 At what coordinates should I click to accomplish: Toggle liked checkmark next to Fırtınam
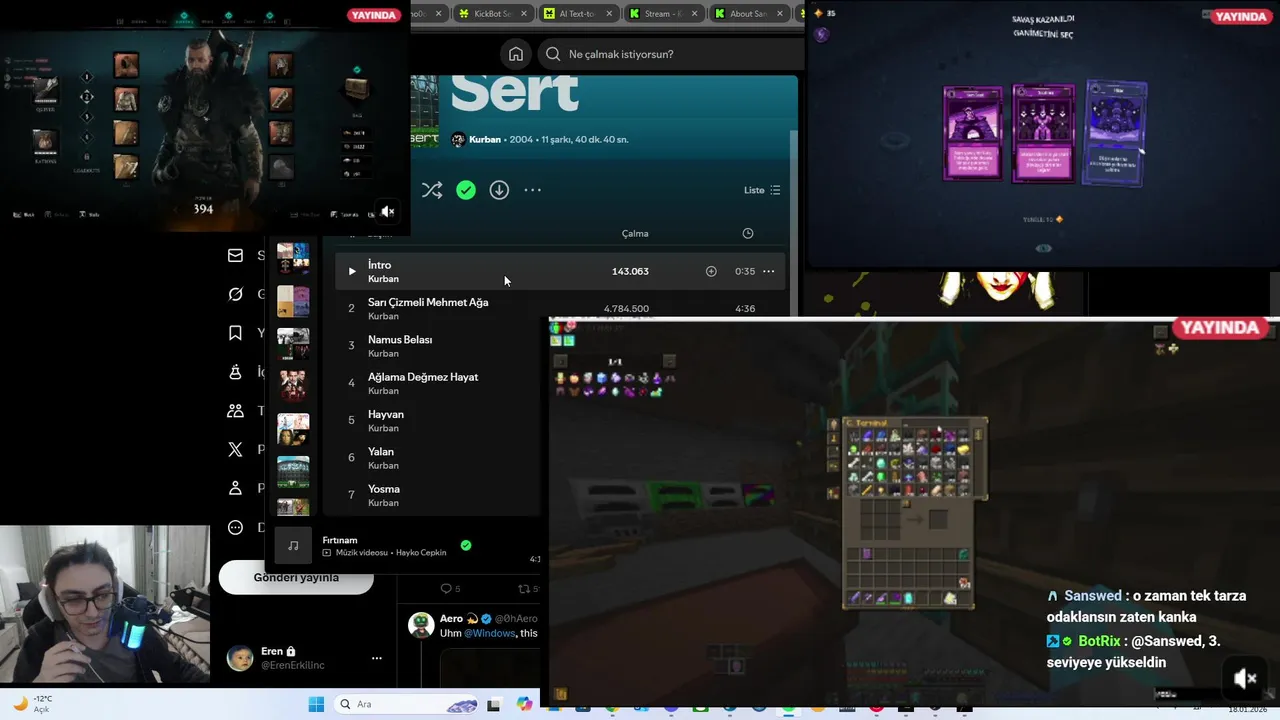(466, 545)
